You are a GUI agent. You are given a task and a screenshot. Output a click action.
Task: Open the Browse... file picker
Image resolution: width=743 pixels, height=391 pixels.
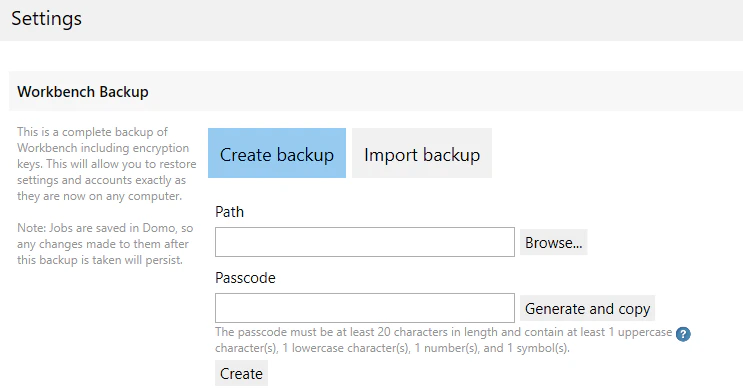point(553,242)
